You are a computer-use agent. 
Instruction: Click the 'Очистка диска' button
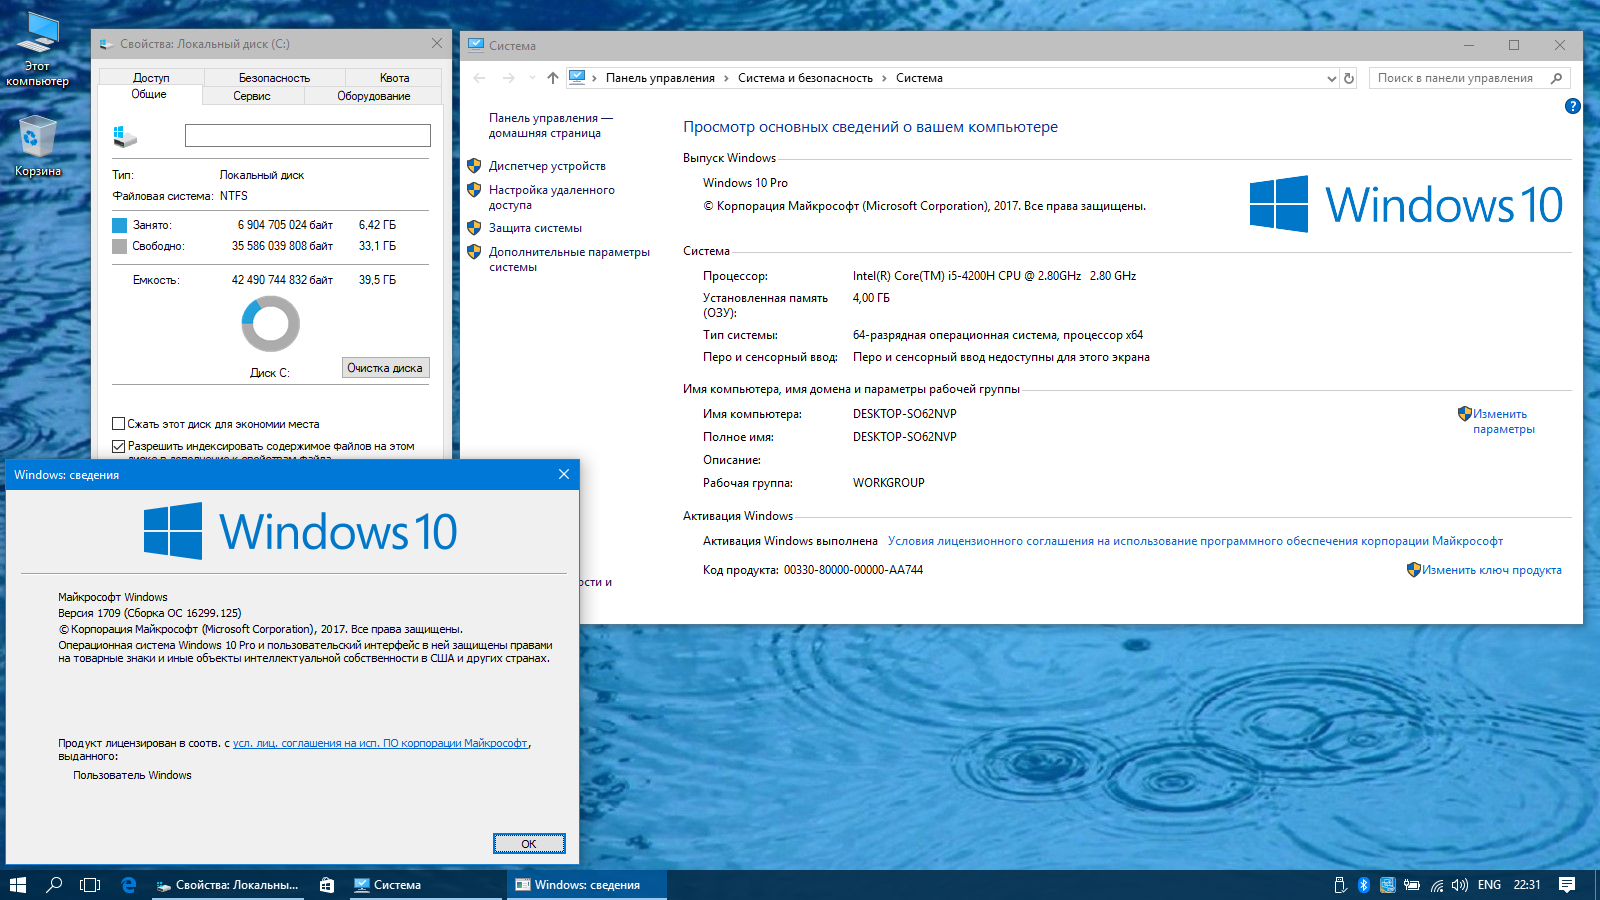pyautogui.click(x=385, y=368)
